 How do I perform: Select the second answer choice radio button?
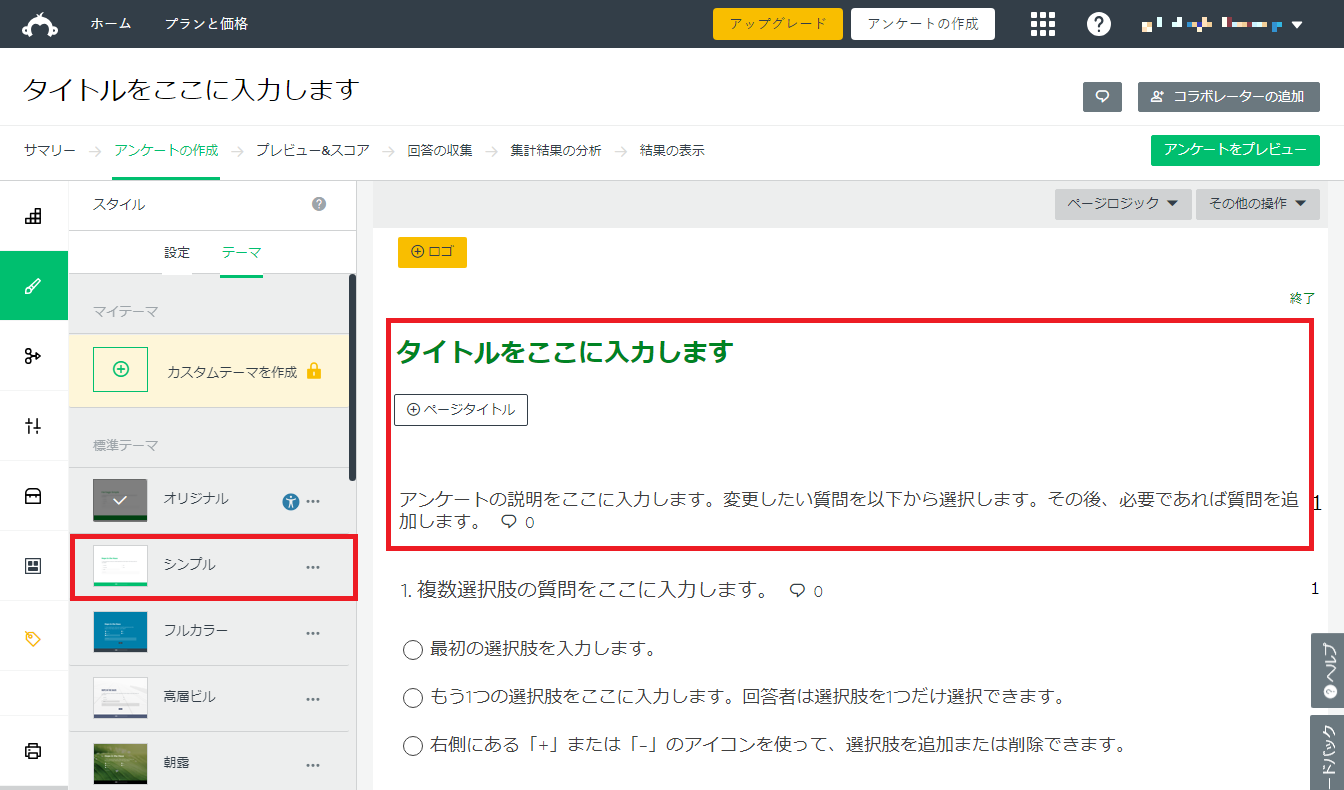[x=413, y=697]
